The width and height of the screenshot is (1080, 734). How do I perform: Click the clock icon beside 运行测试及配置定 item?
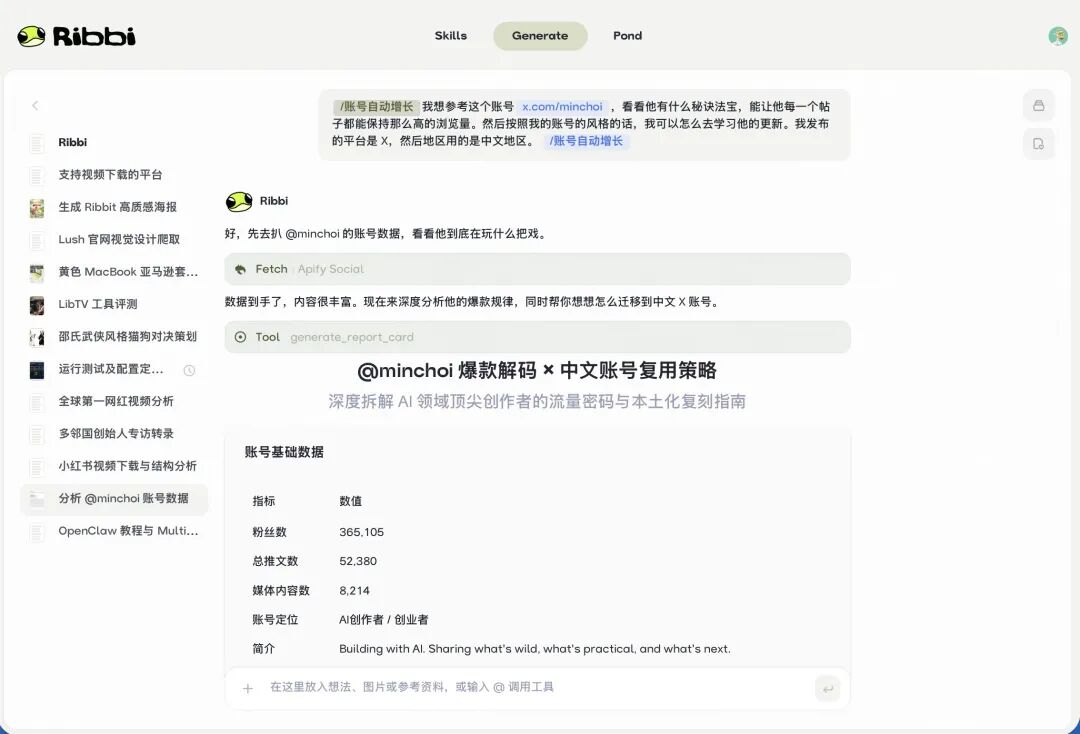click(x=189, y=370)
